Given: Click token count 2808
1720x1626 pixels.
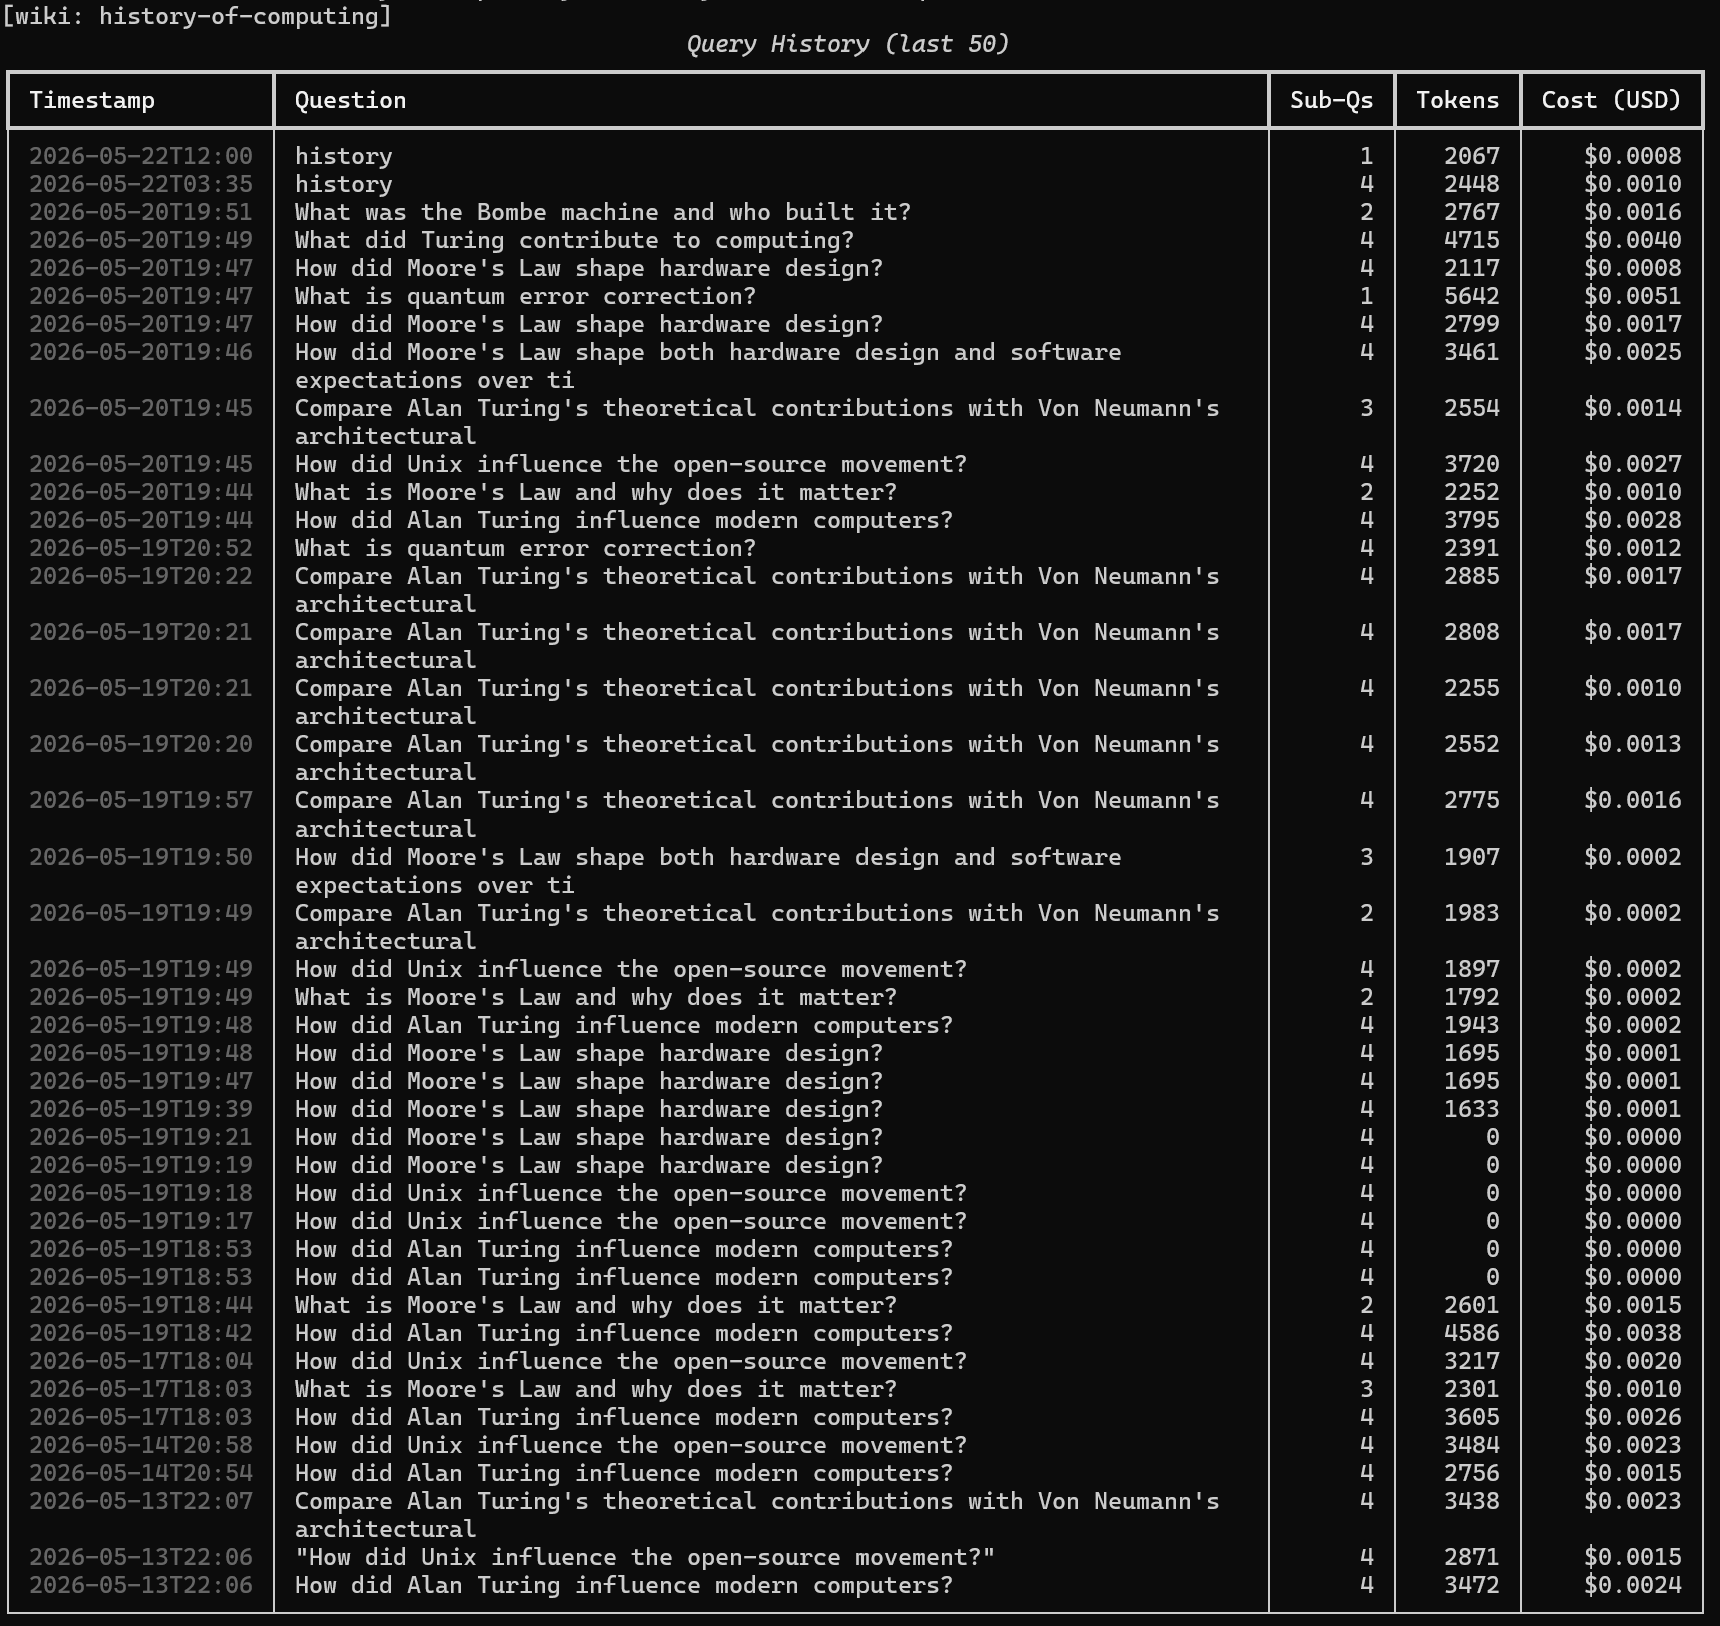Looking at the screenshot, I should (1471, 632).
